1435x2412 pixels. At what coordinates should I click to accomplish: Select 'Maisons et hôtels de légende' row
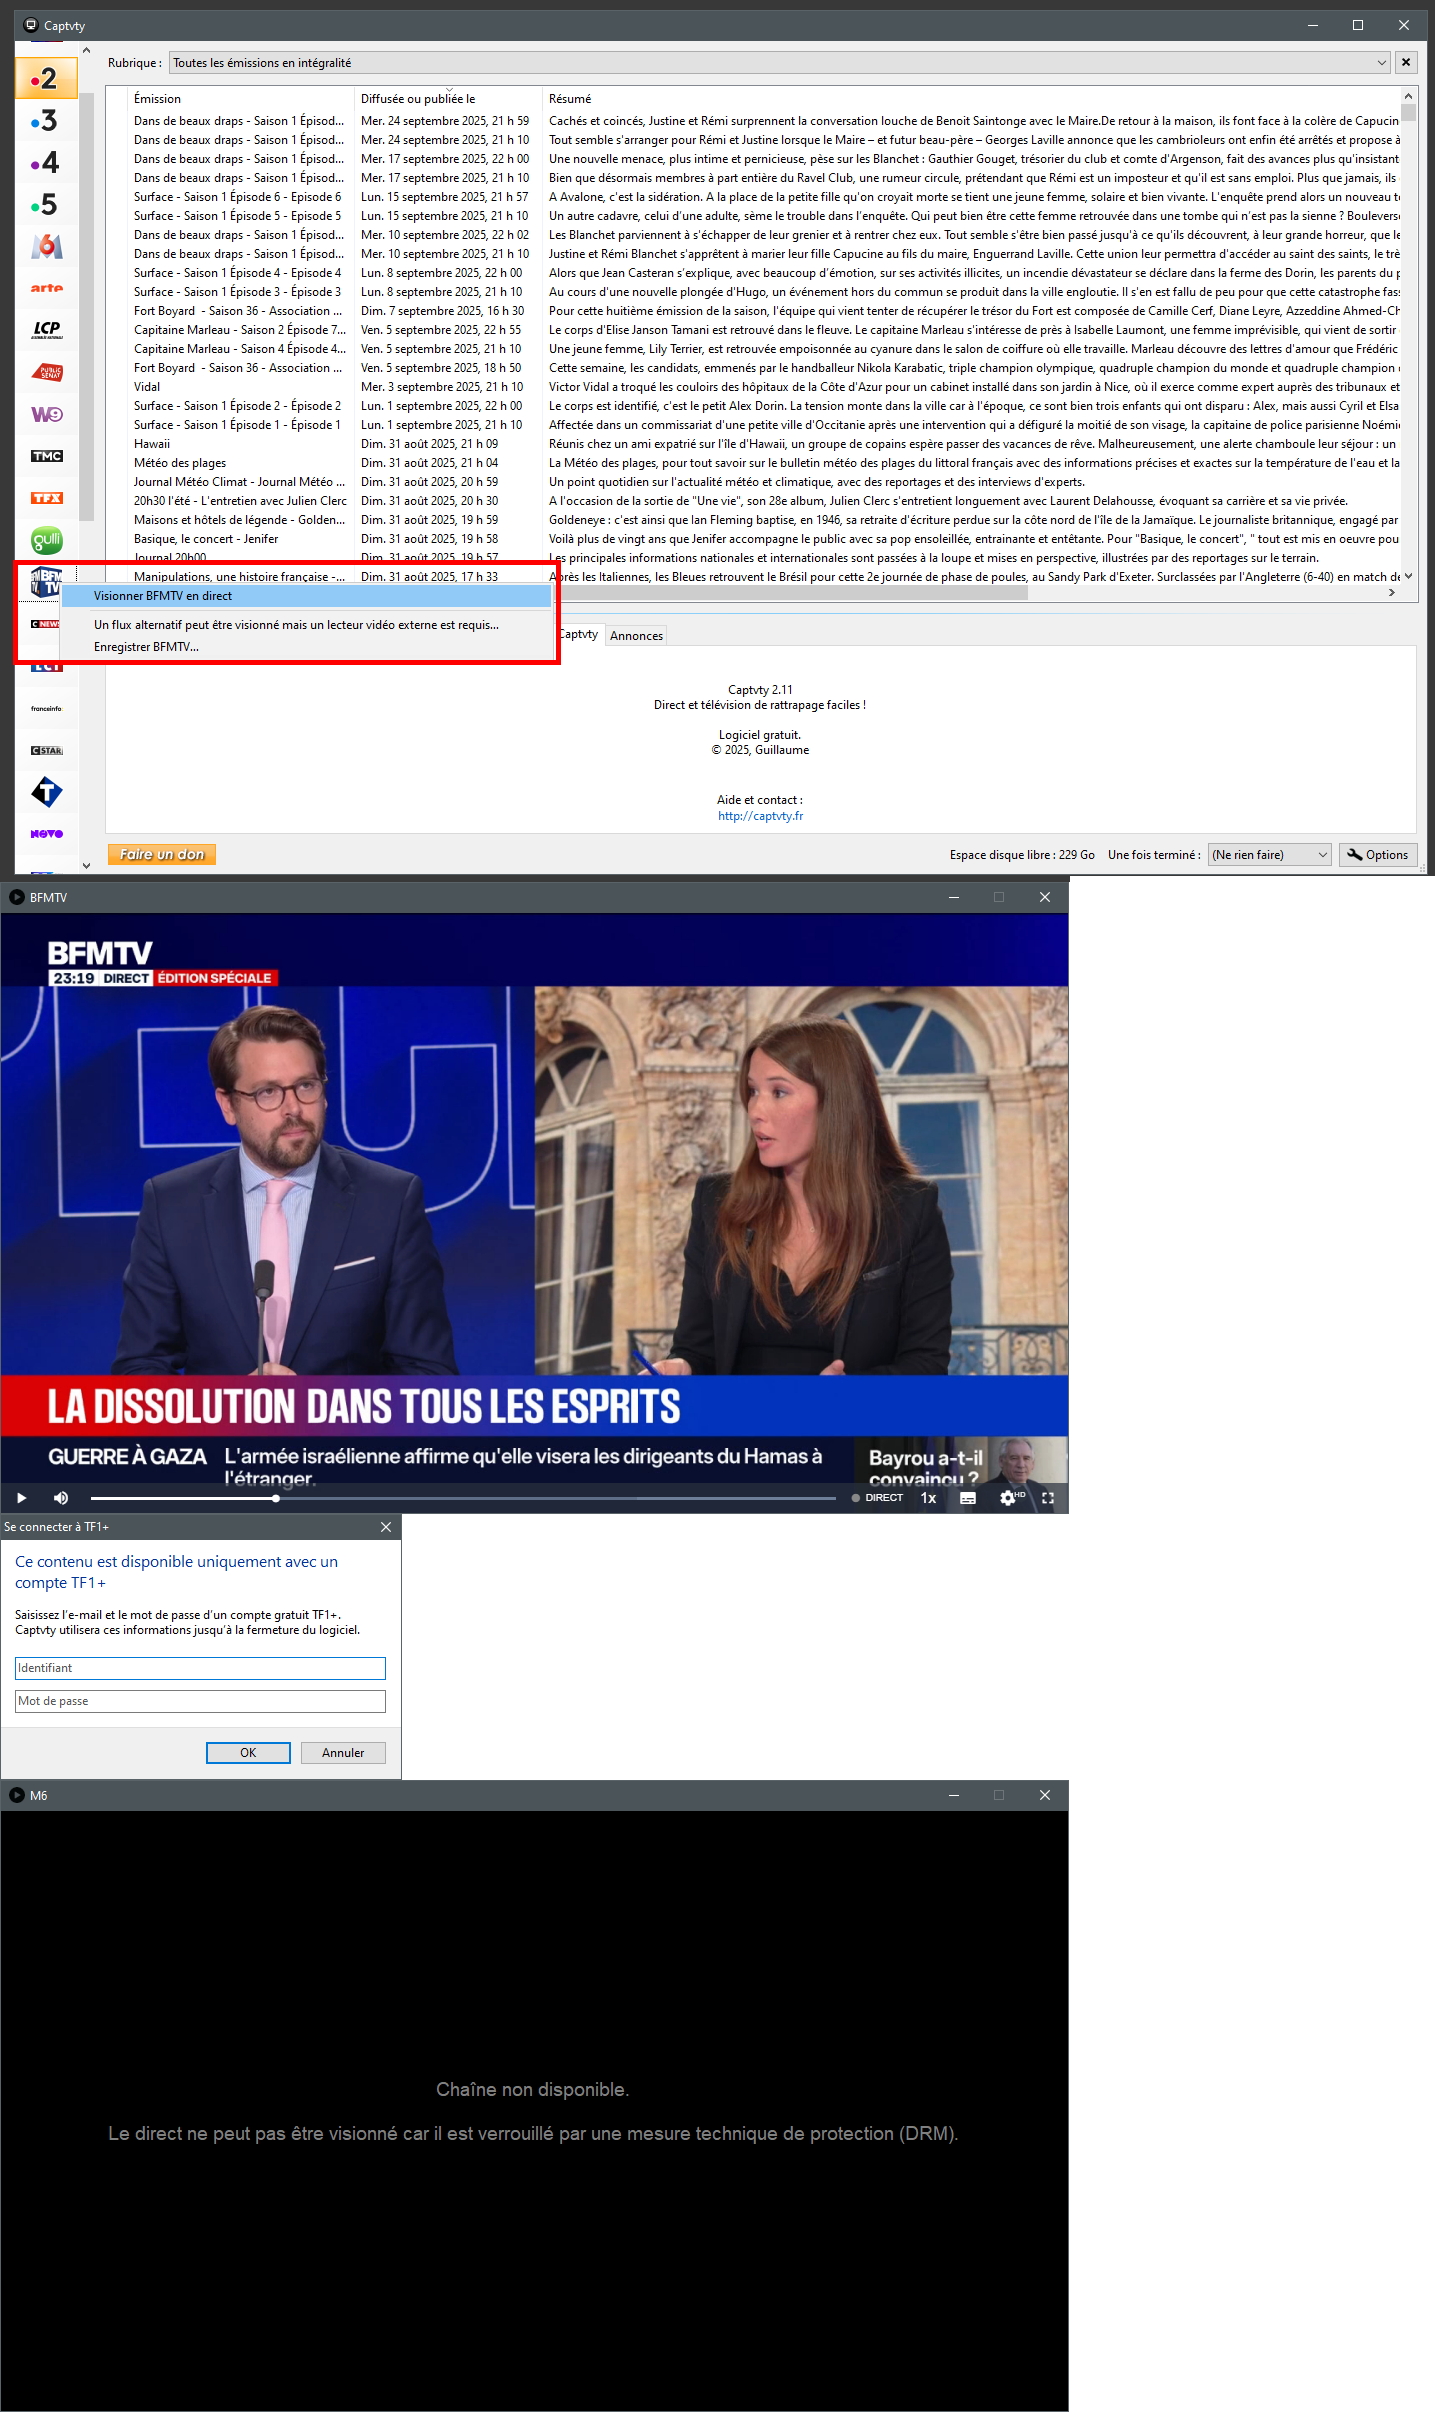(765, 520)
